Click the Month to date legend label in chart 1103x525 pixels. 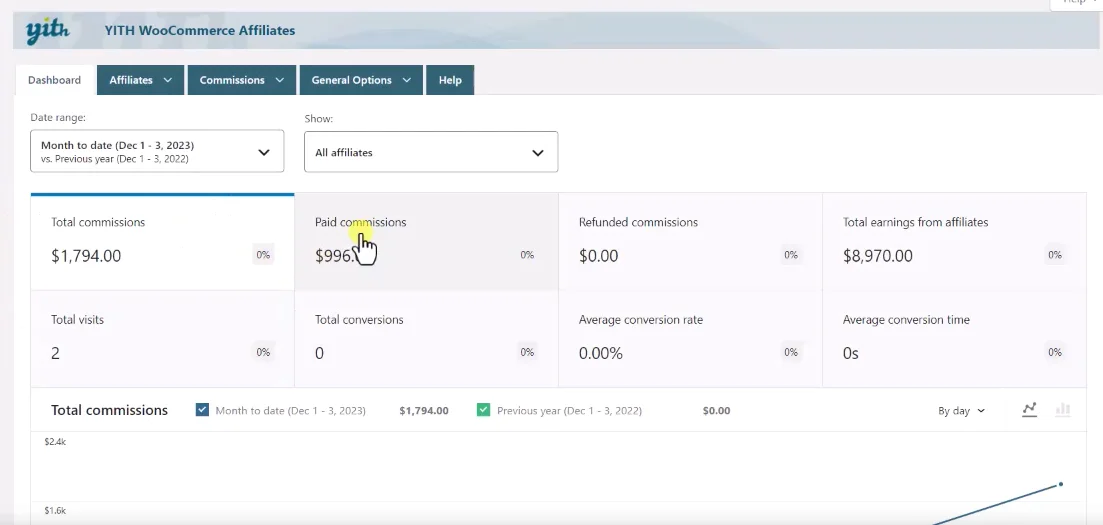click(291, 410)
